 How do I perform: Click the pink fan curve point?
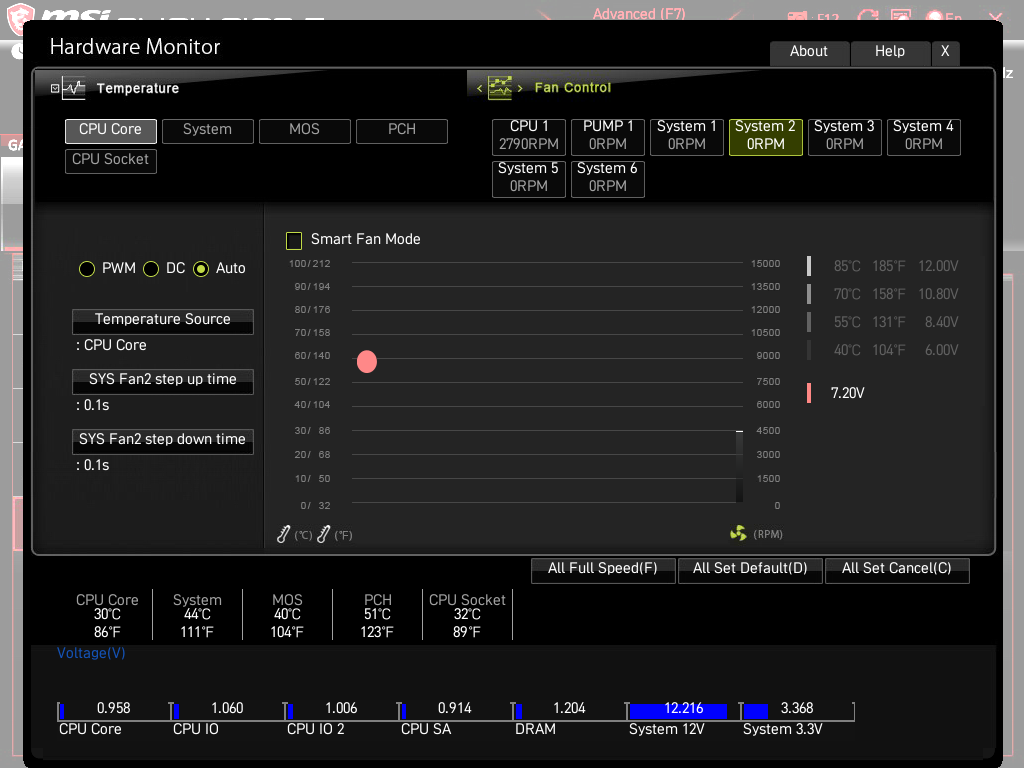click(367, 362)
